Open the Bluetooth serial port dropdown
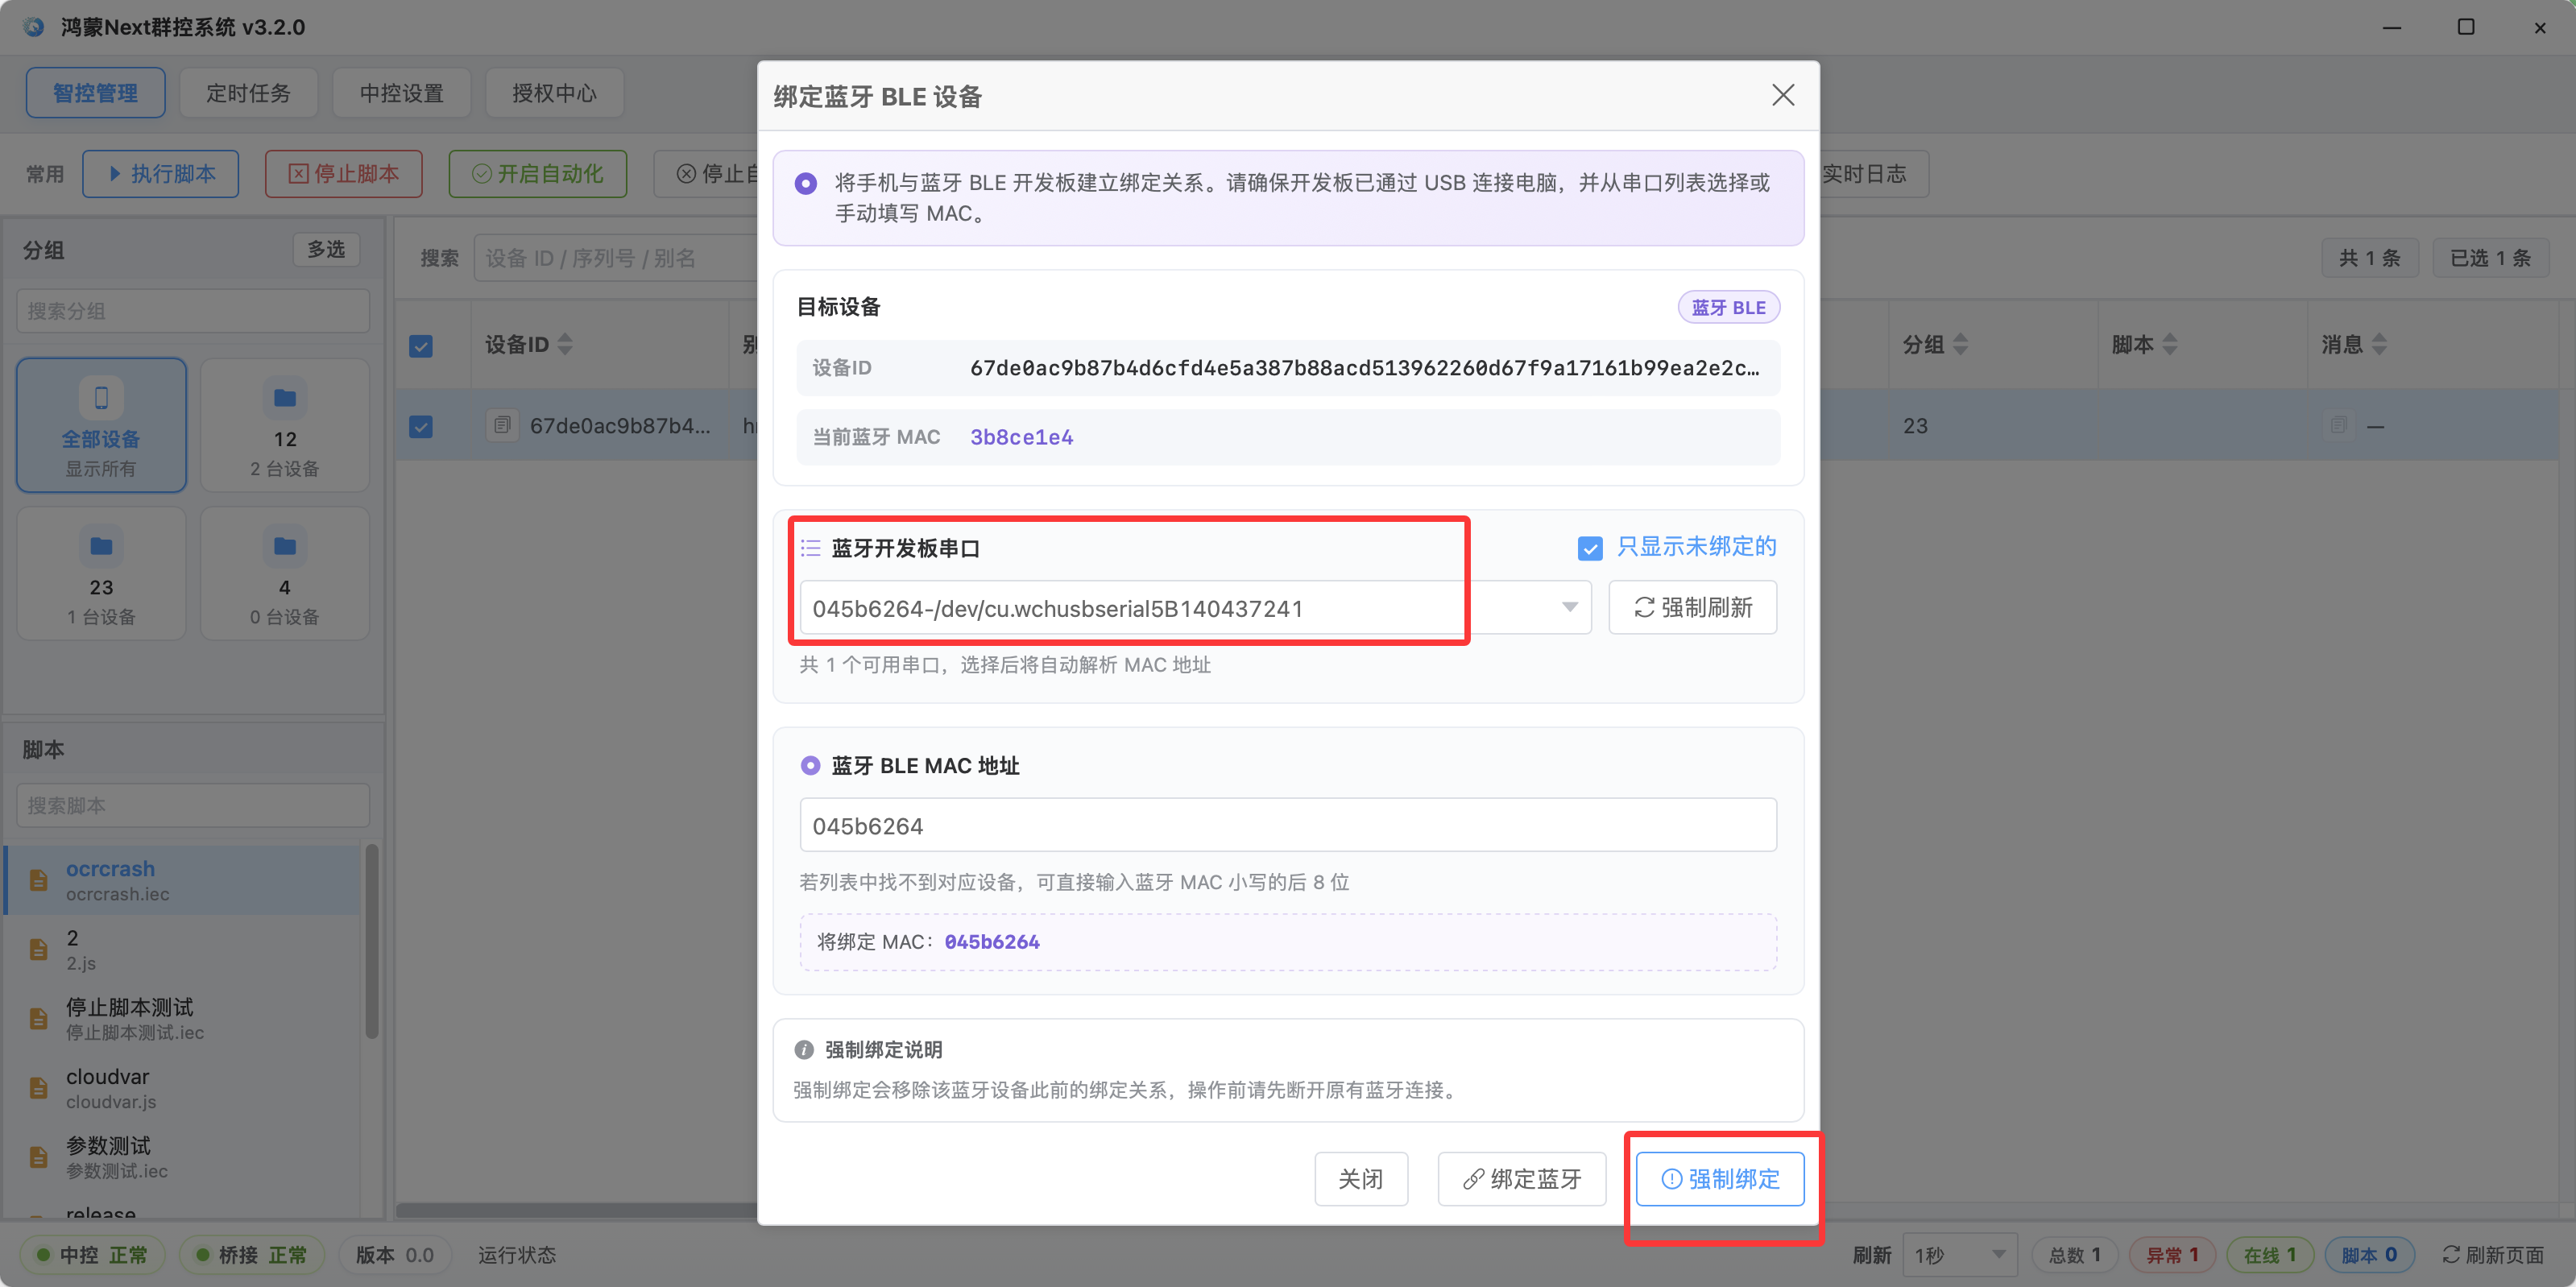2576x1287 pixels. (1195, 608)
